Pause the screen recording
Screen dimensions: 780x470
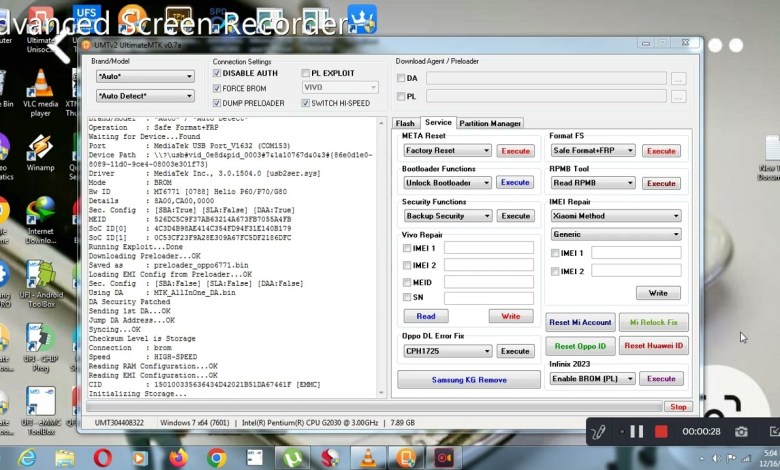tap(635, 431)
